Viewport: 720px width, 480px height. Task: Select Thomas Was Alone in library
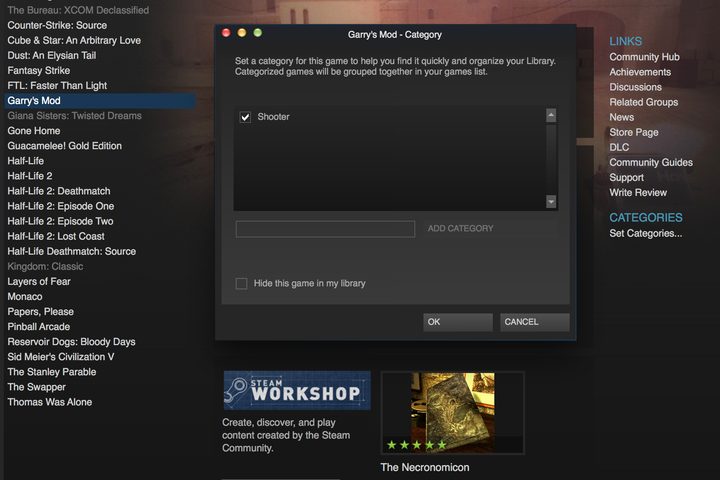(x=50, y=402)
